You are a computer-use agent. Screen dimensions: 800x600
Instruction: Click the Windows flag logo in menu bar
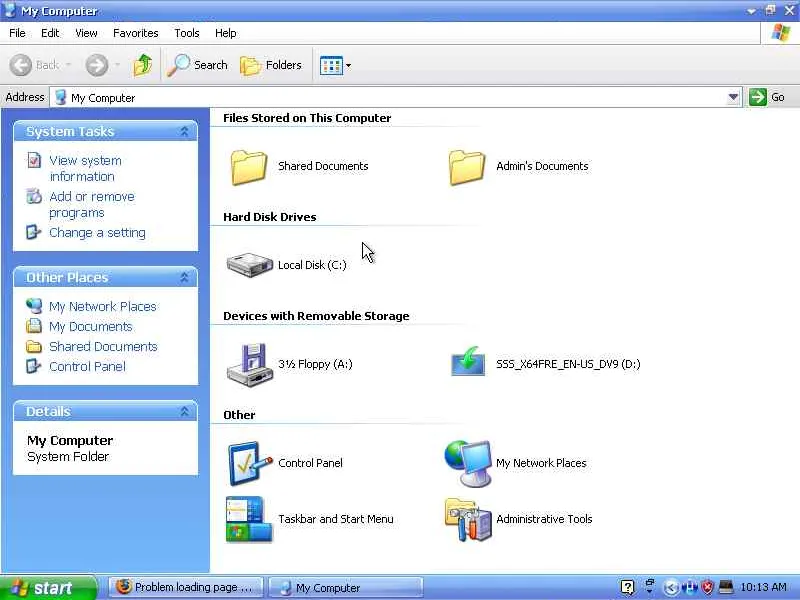coord(781,33)
